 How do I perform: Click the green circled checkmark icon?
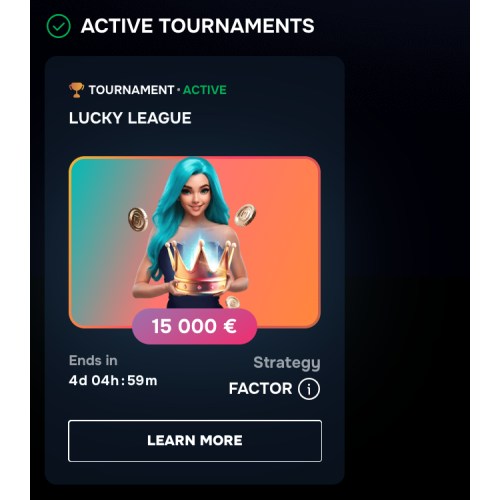(x=59, y=26)
